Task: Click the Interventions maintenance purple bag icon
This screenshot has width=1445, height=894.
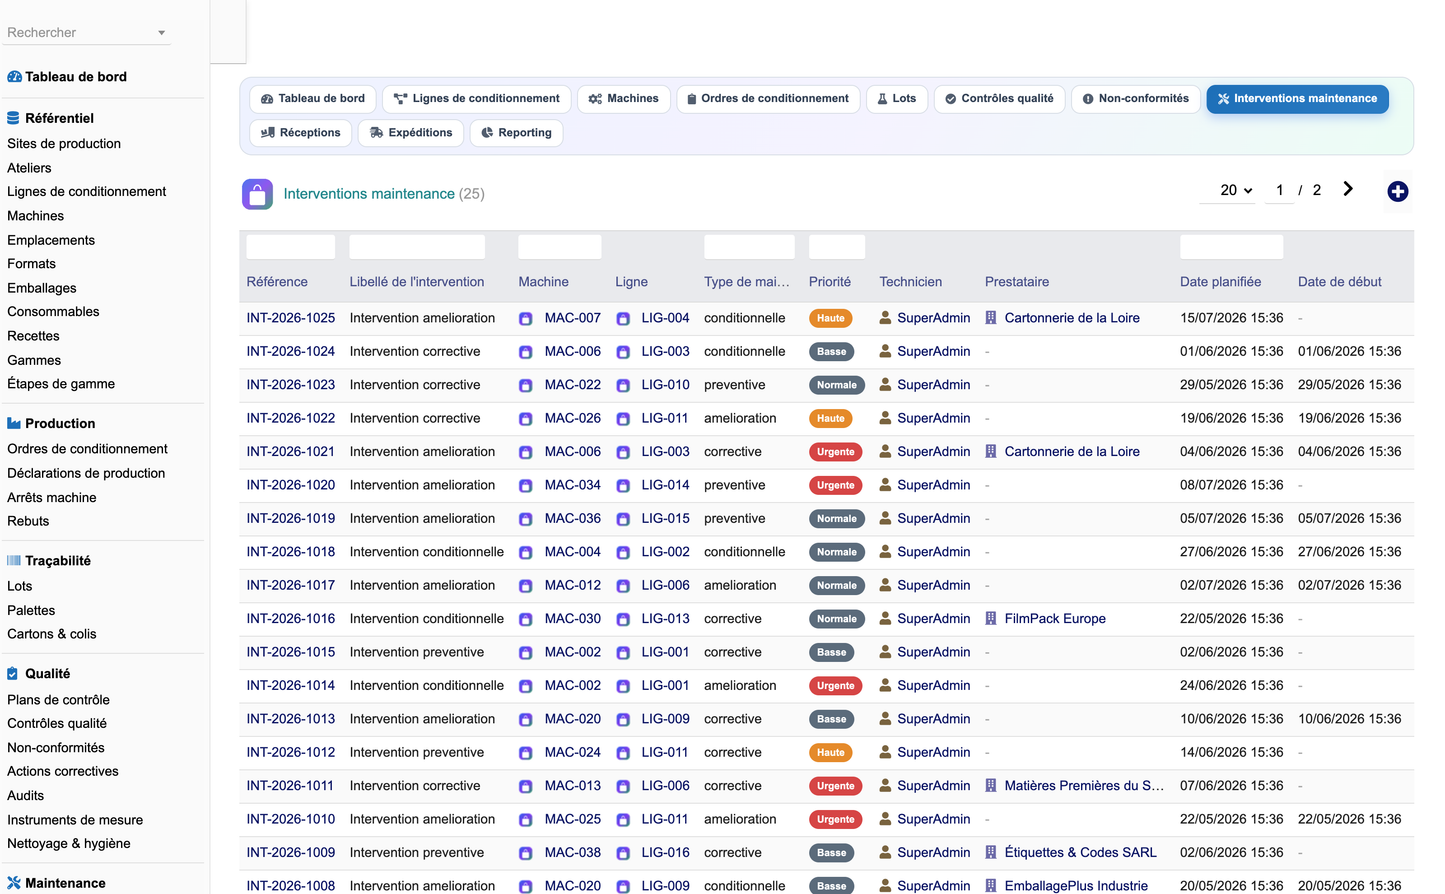Action: 257,194
